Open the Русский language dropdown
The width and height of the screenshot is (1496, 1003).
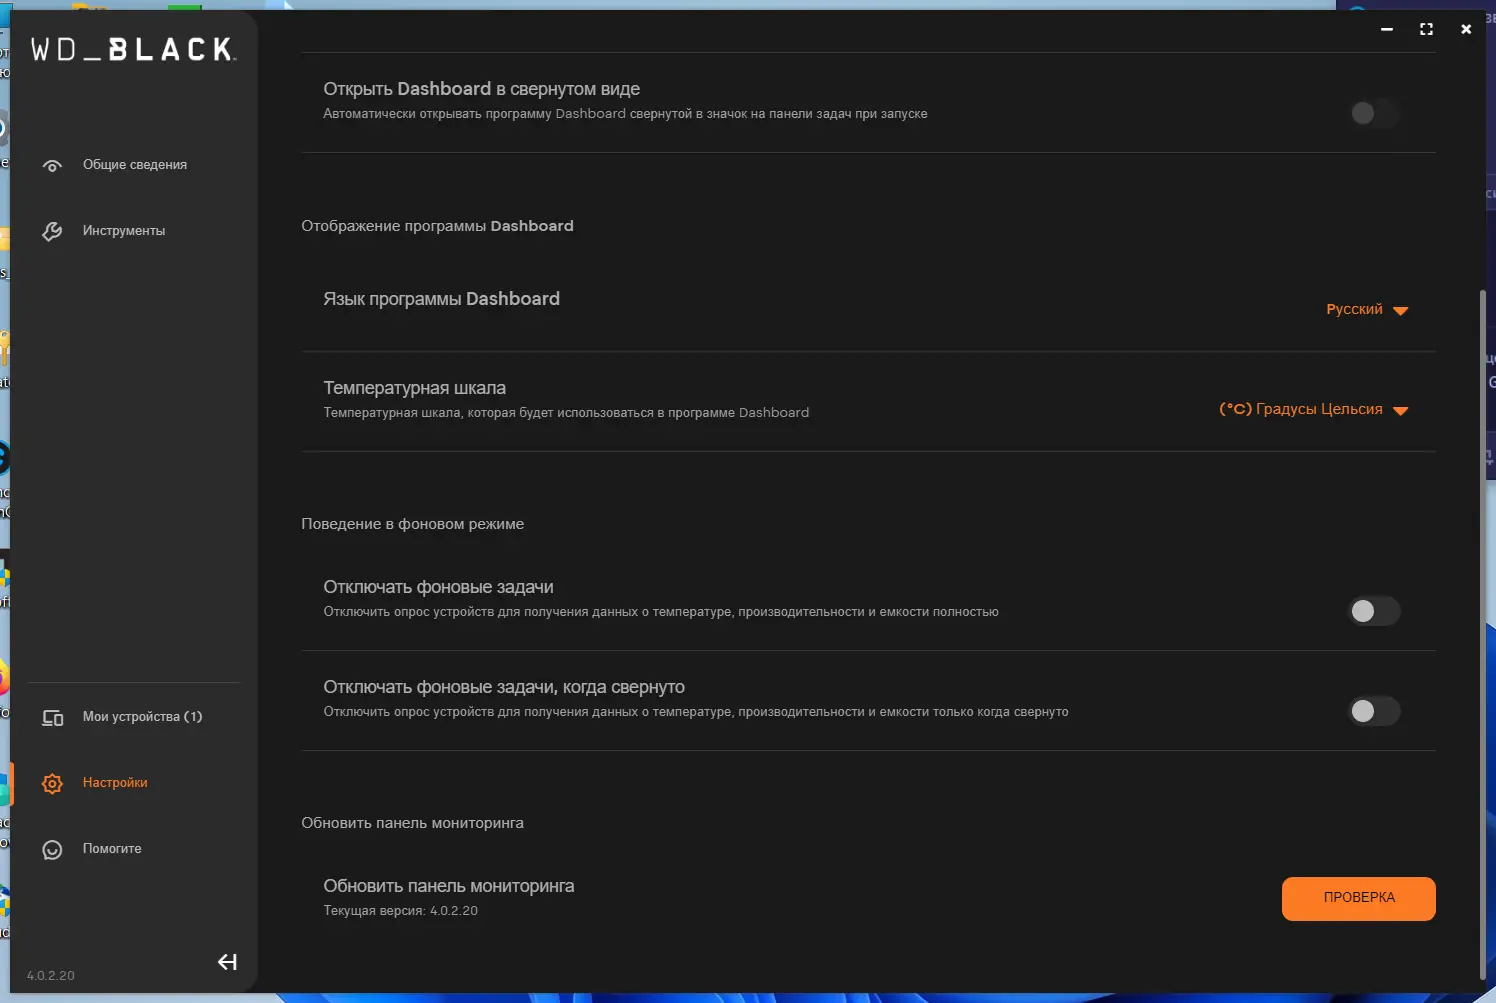1367,309
